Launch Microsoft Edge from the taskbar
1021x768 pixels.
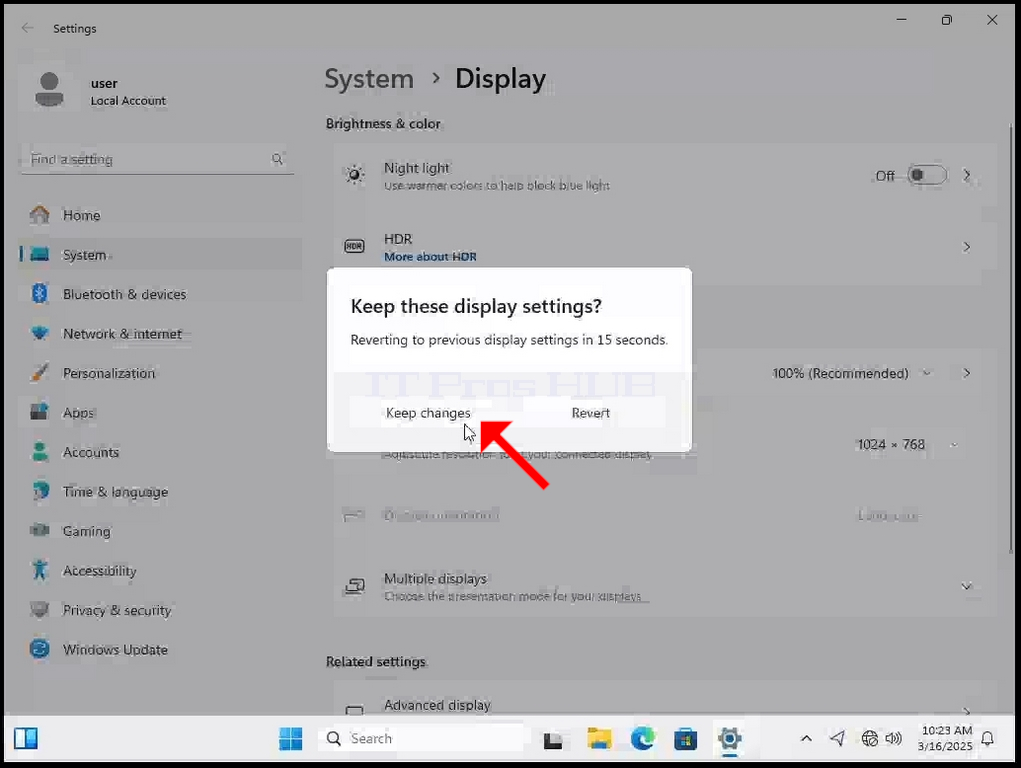[643, 739]
